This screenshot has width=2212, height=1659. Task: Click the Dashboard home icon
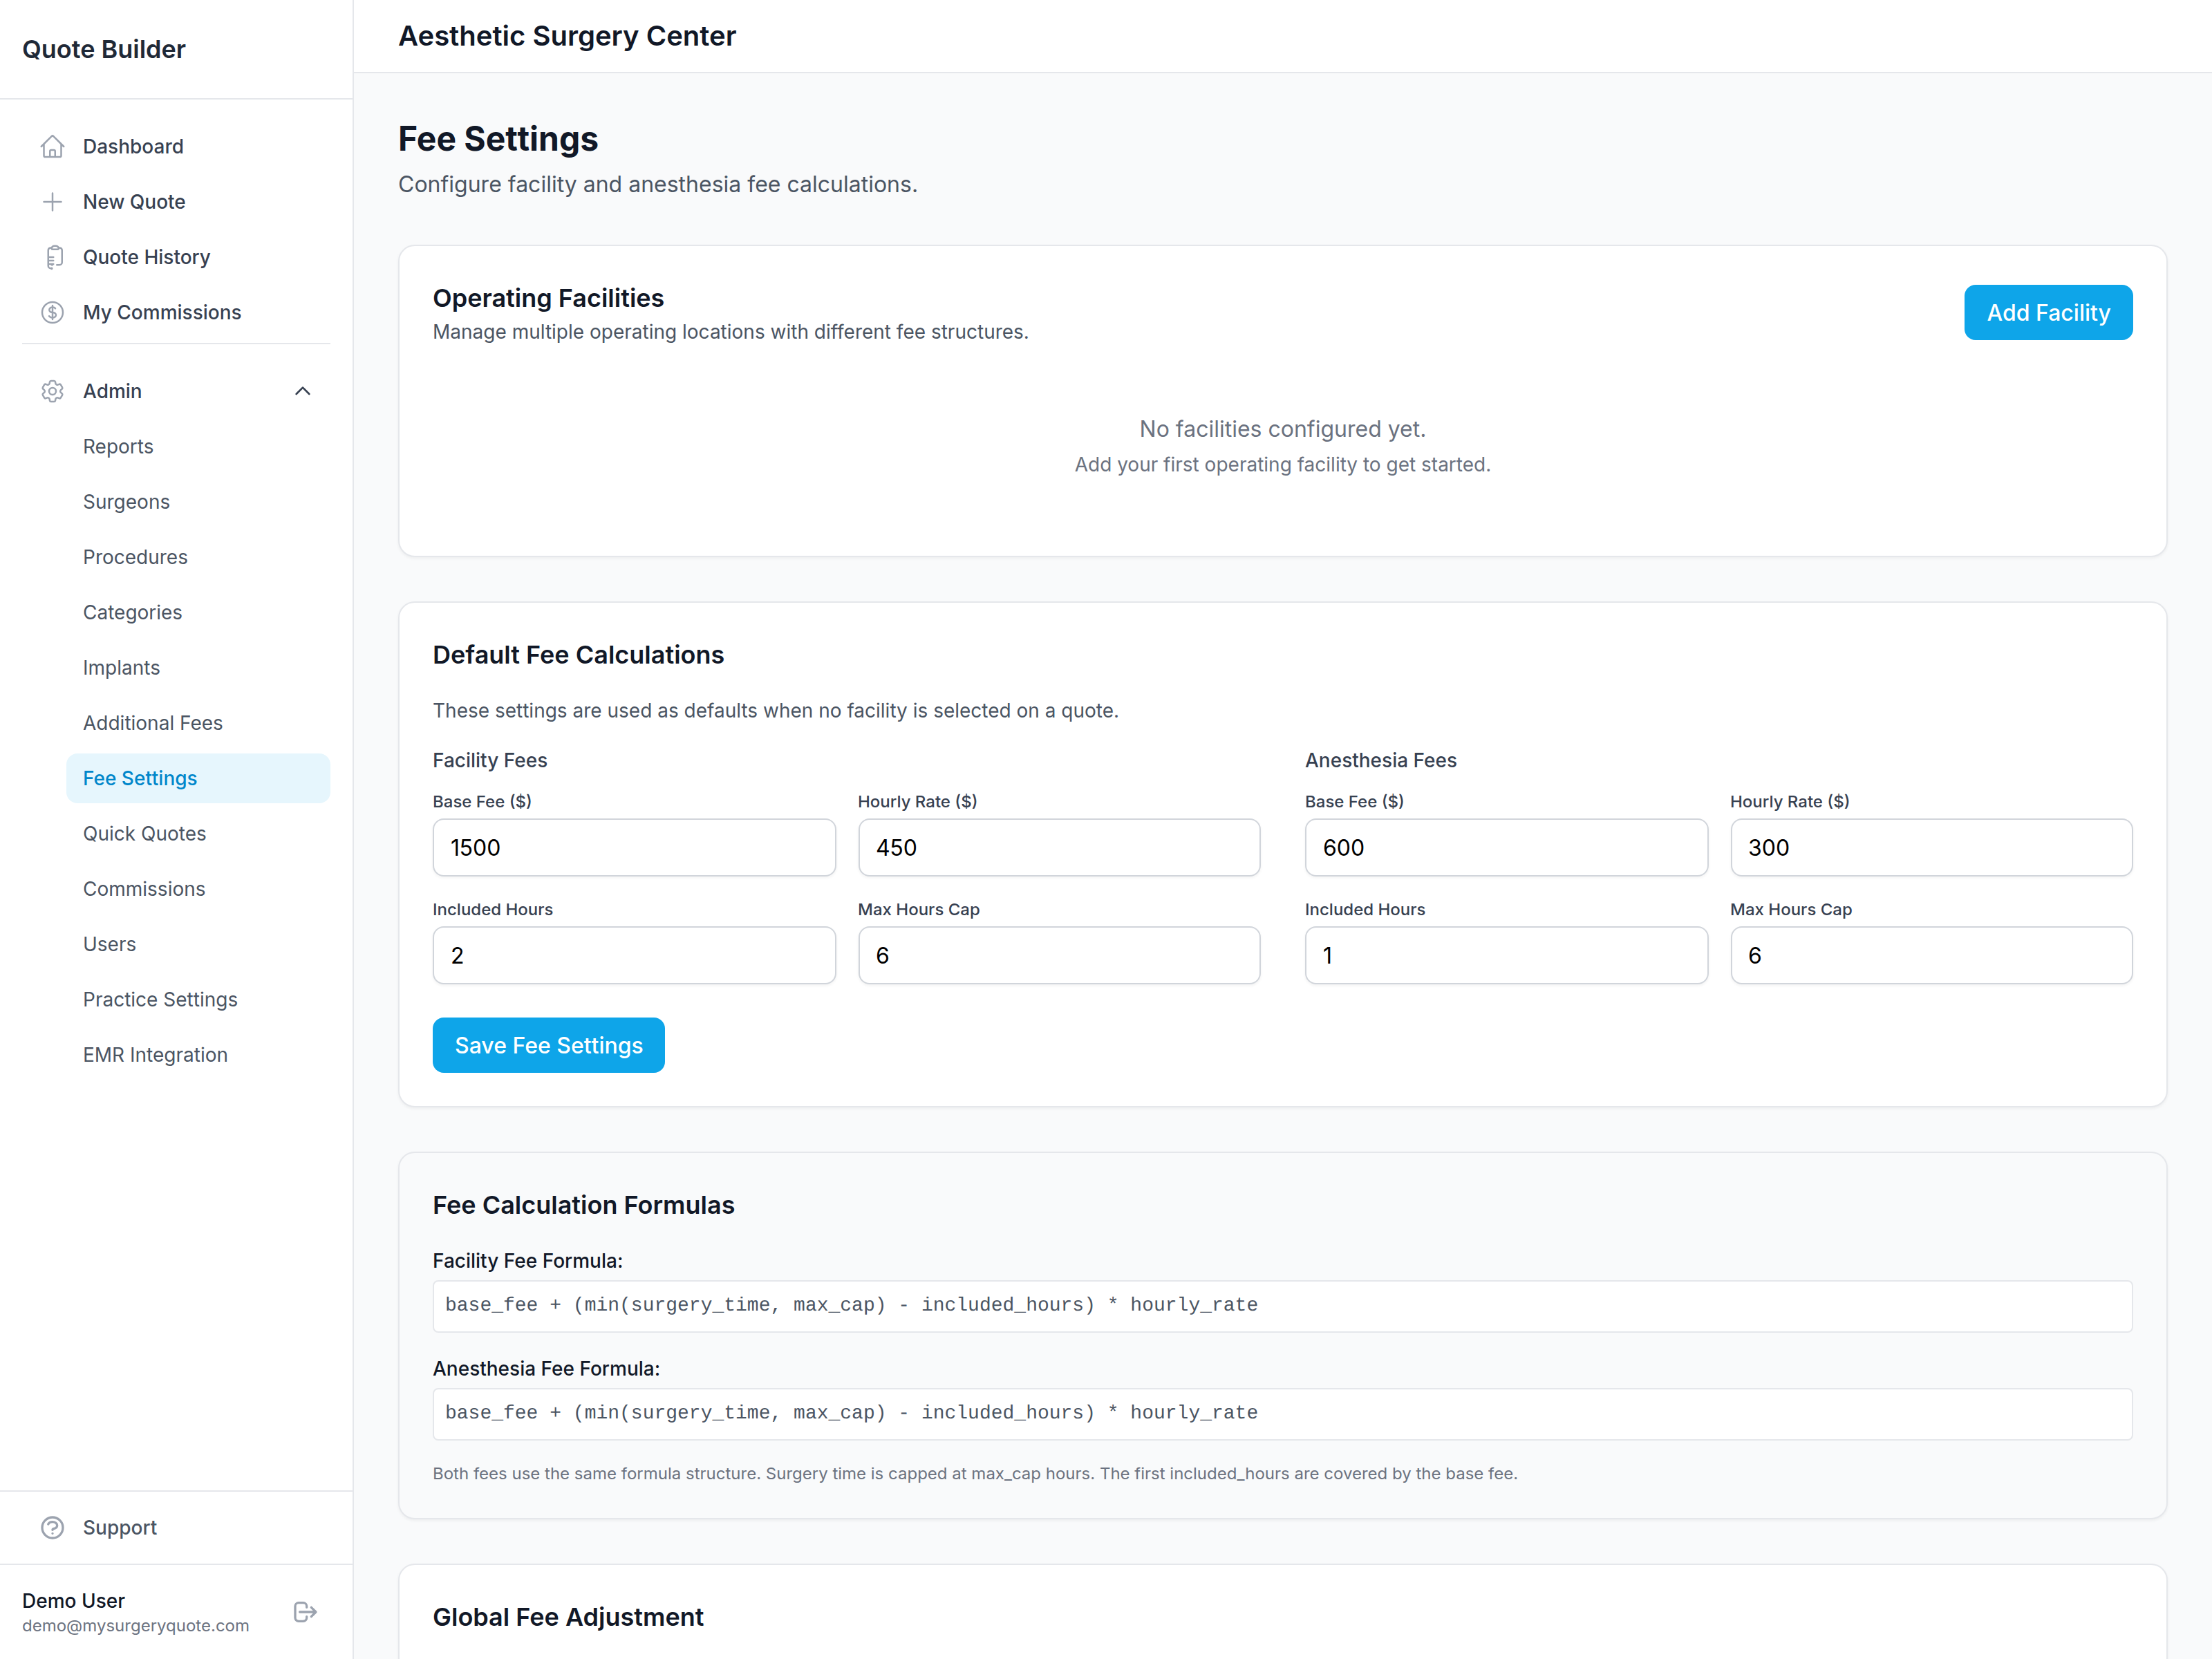pos(53,146)
